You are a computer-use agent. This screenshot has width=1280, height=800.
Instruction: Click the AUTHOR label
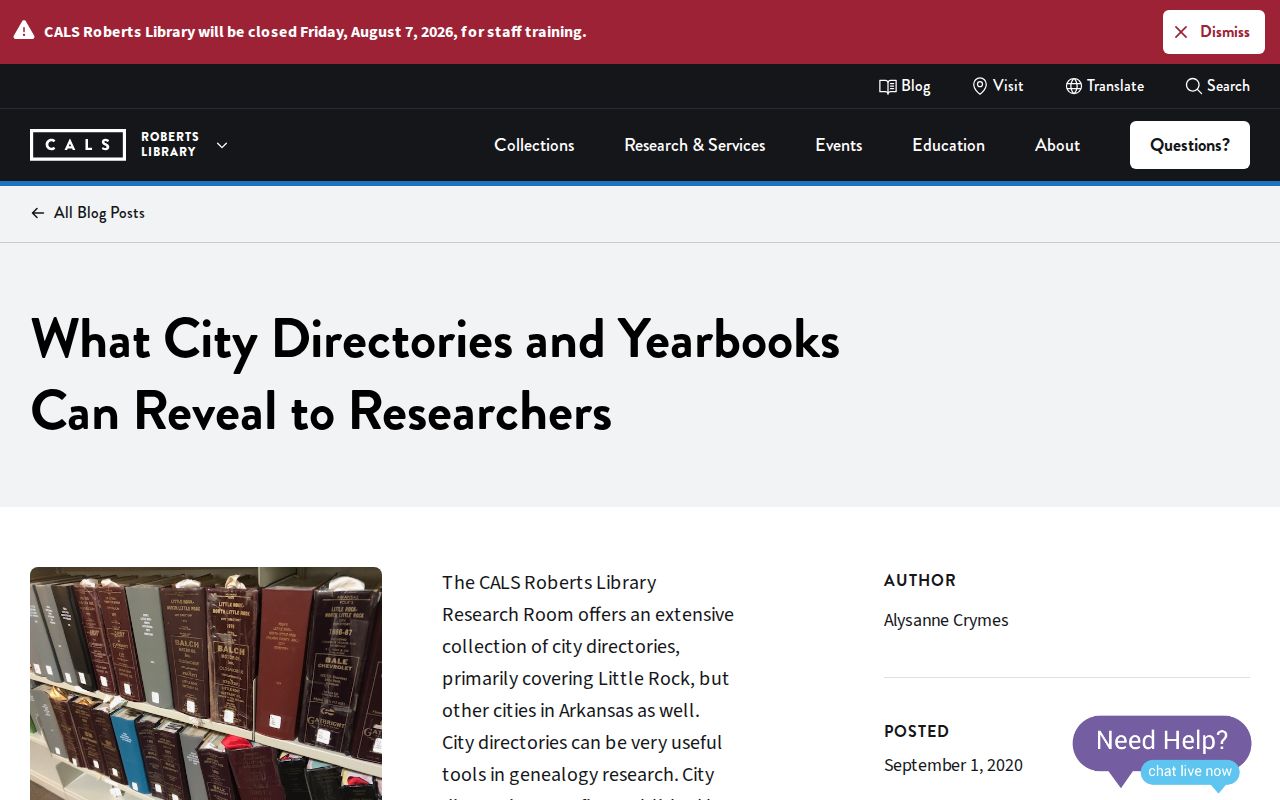920,580
